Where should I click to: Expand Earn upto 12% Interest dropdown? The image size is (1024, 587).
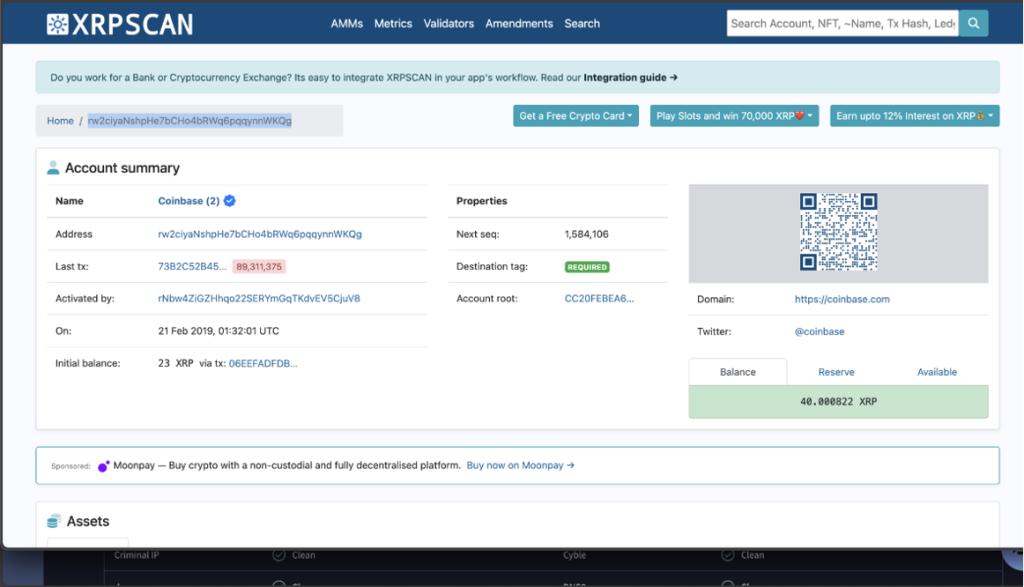point(914,116)
